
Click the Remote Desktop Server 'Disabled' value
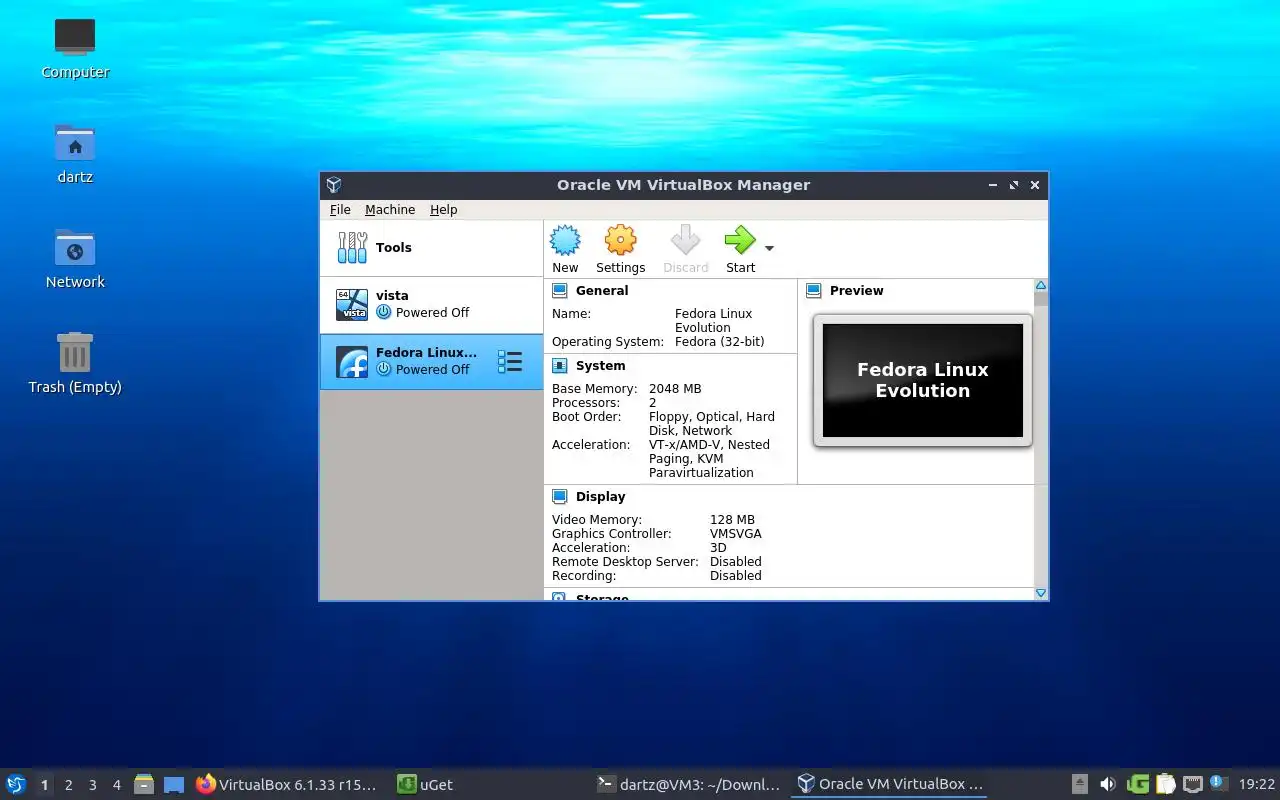tap(735, 561)
